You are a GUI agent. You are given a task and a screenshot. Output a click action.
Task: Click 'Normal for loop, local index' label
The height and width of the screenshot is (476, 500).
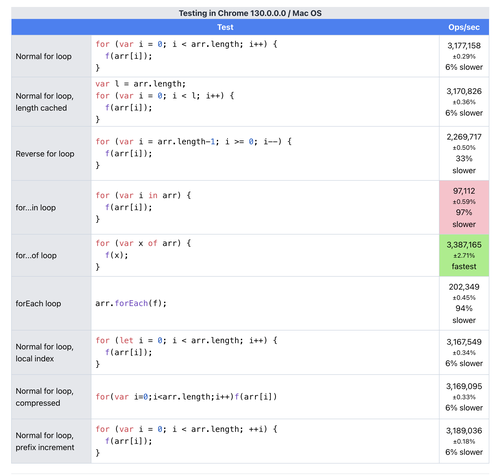[44, 353]
